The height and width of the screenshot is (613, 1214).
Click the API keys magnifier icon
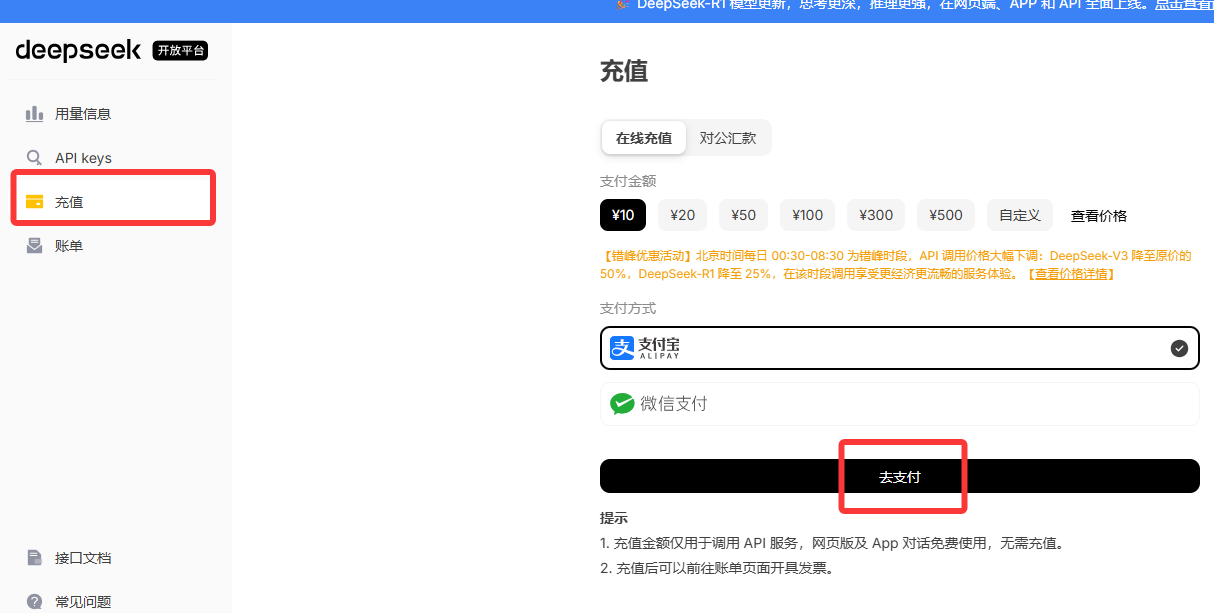tap(35, 158)
